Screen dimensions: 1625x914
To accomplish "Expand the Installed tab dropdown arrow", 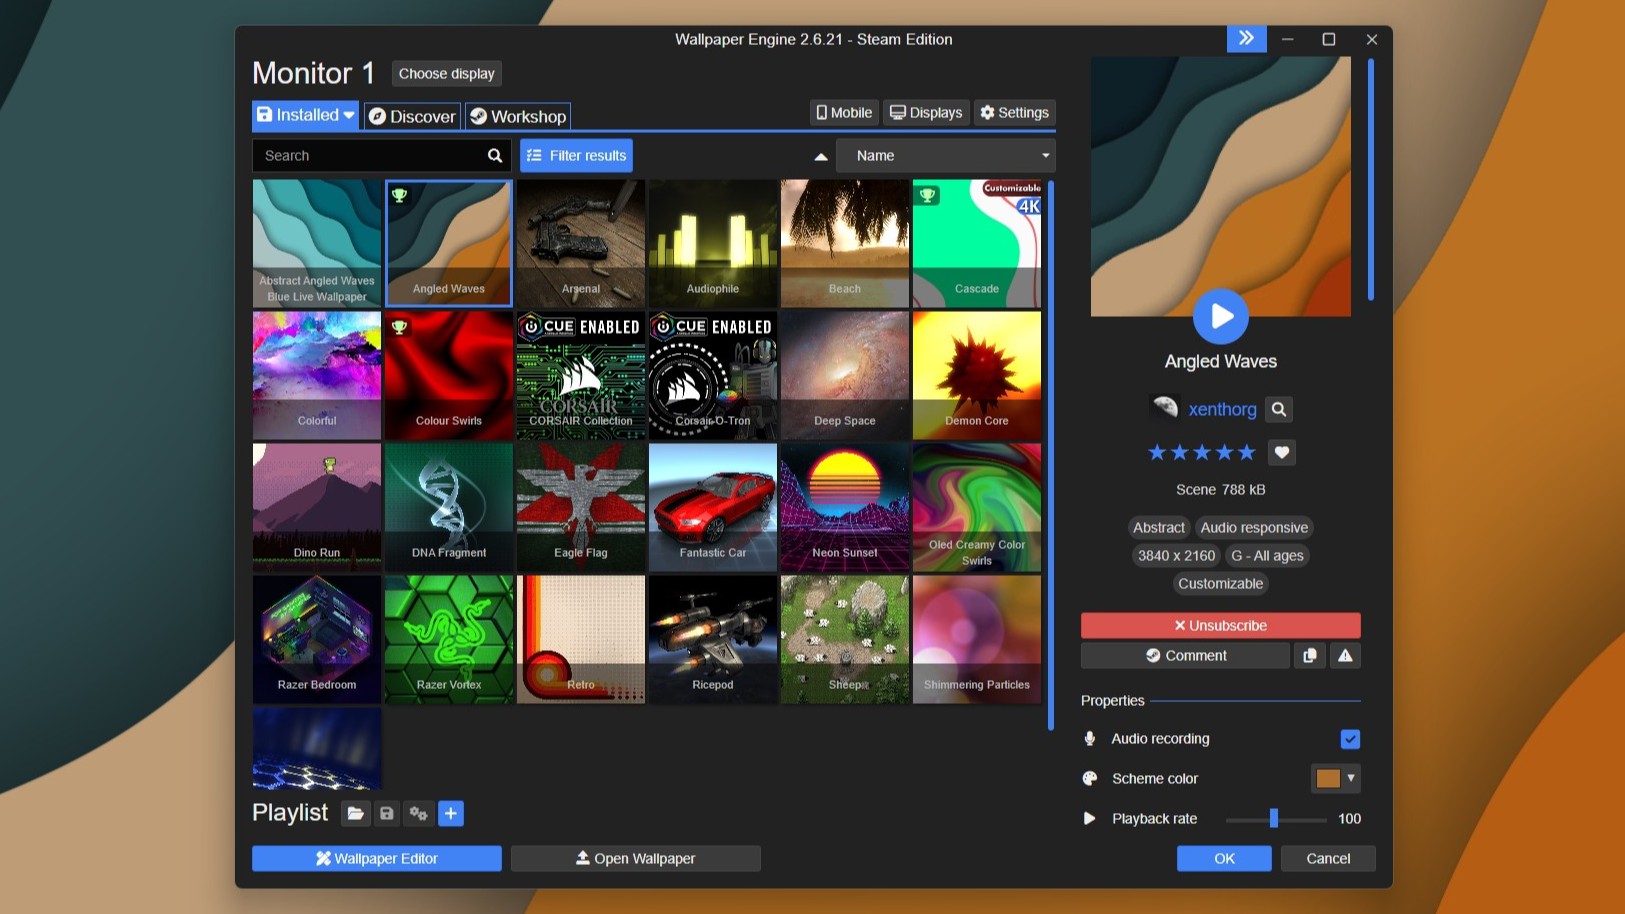I will (349, 116).
